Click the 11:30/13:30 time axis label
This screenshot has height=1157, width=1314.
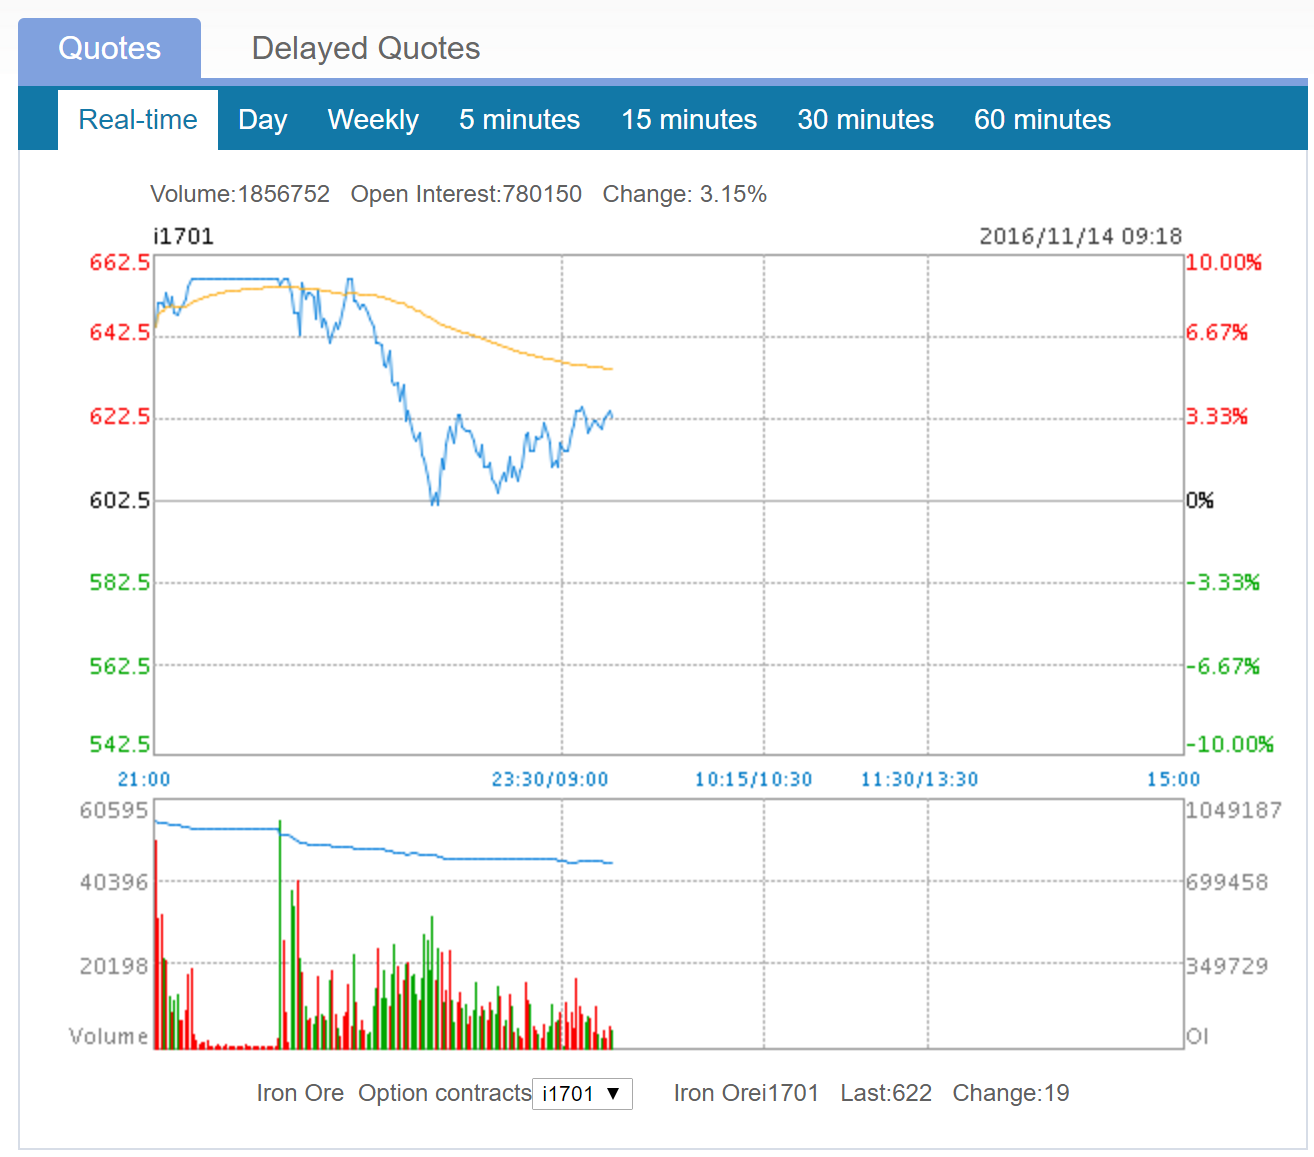point(919,779)
